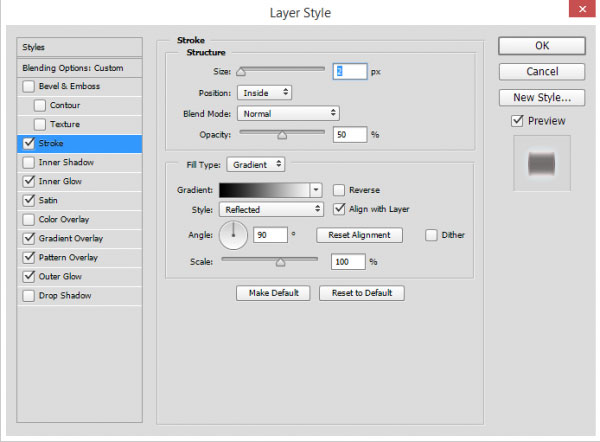
Task: Click the Opacity percentage input field
Action: coord(349,134)
